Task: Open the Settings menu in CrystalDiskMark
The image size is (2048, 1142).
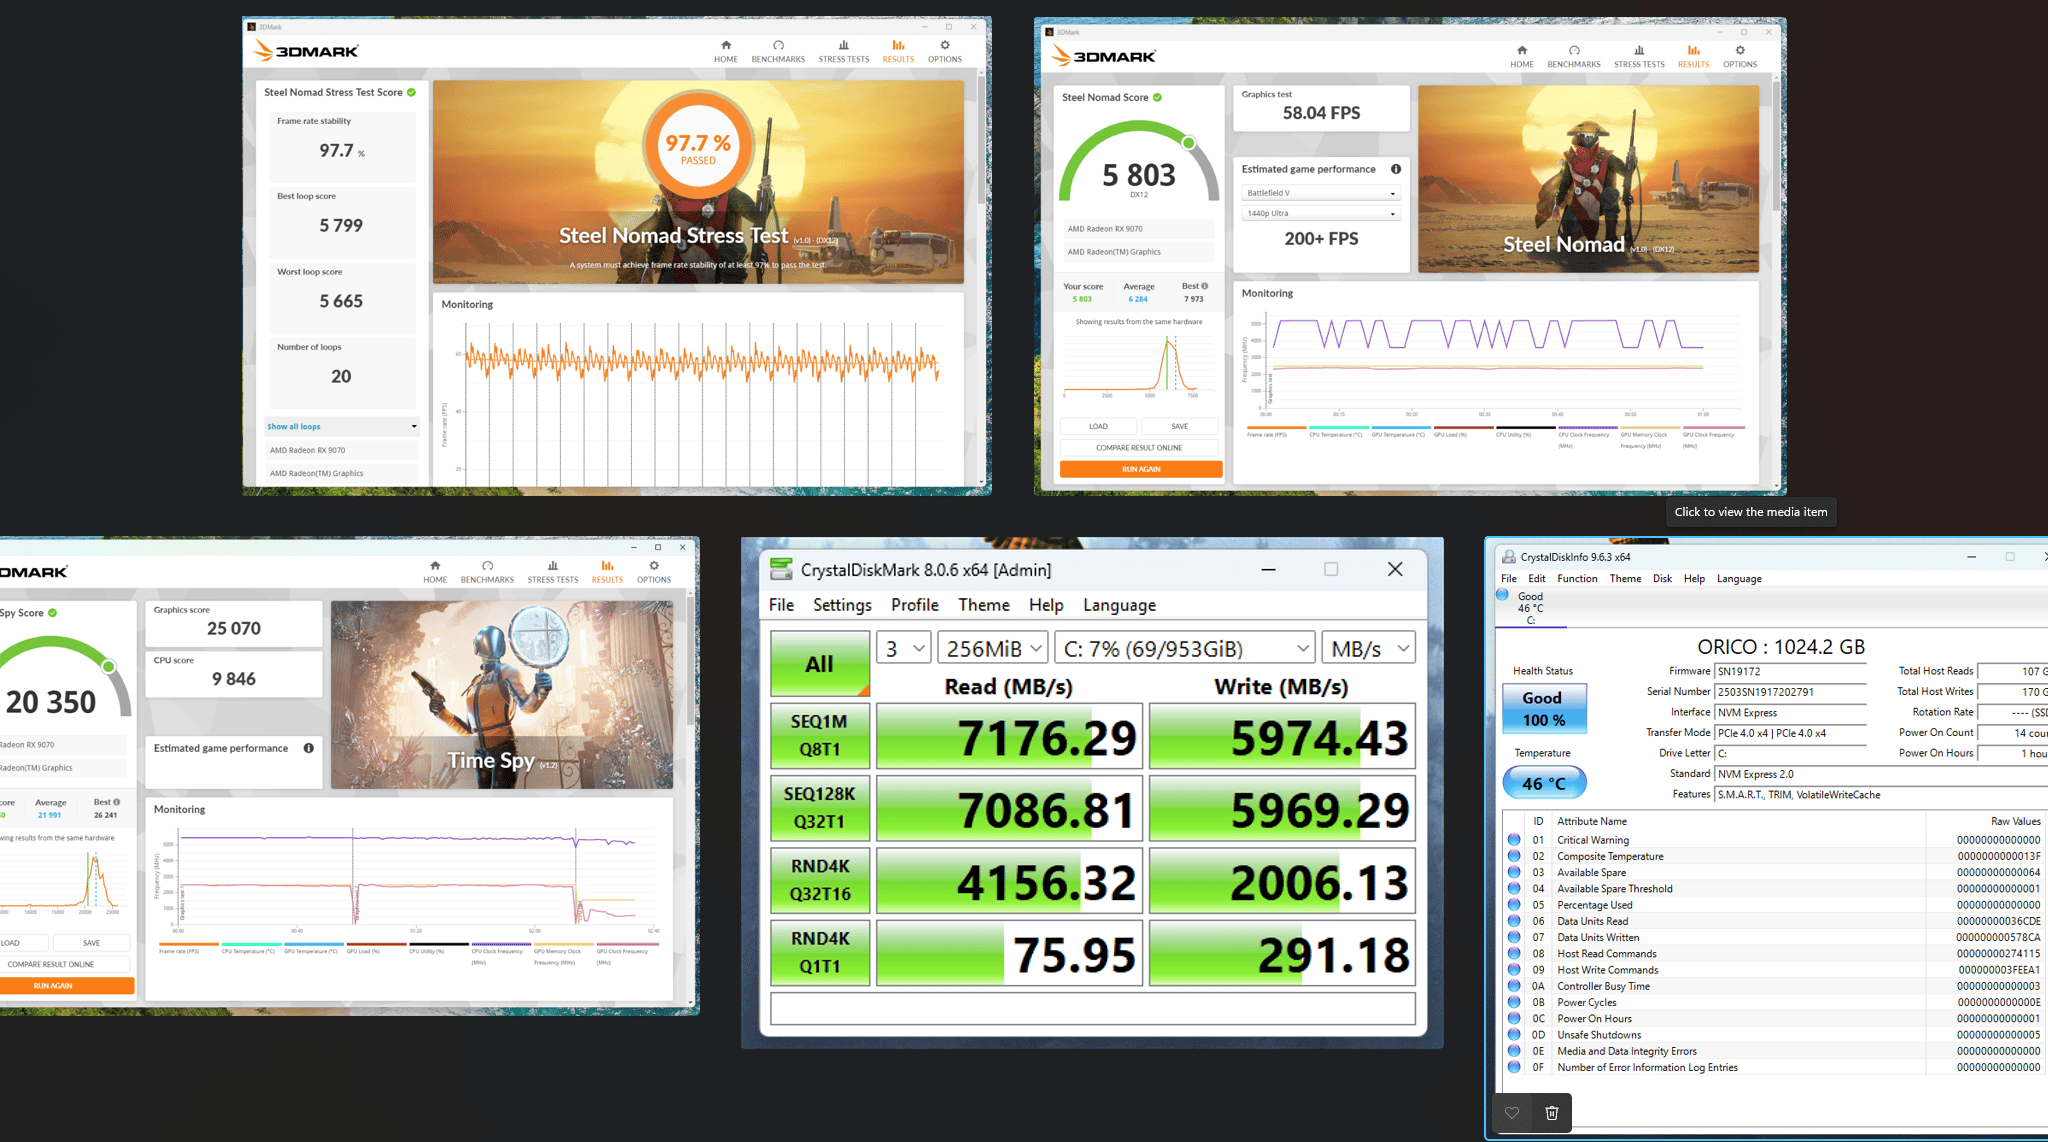Action: [x=842, y=605]
